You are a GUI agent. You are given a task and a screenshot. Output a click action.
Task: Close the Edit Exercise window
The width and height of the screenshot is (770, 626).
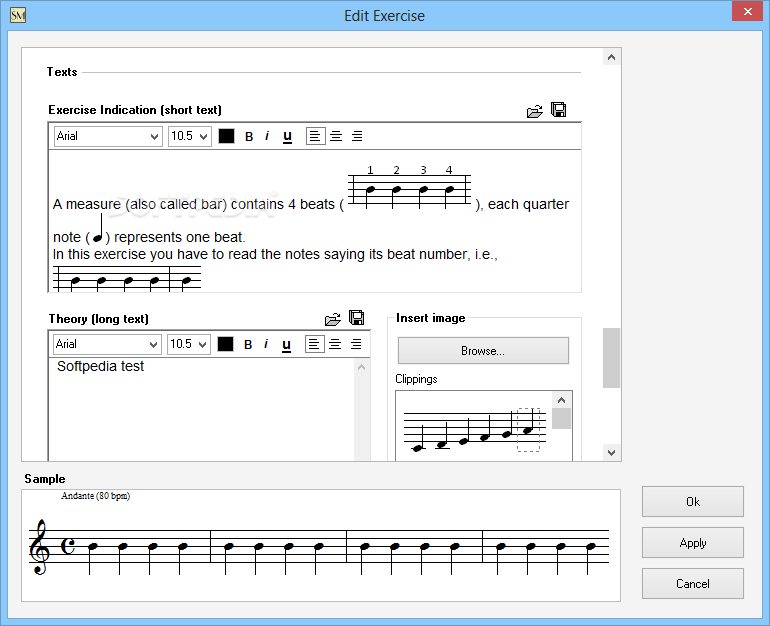point(747,11)
